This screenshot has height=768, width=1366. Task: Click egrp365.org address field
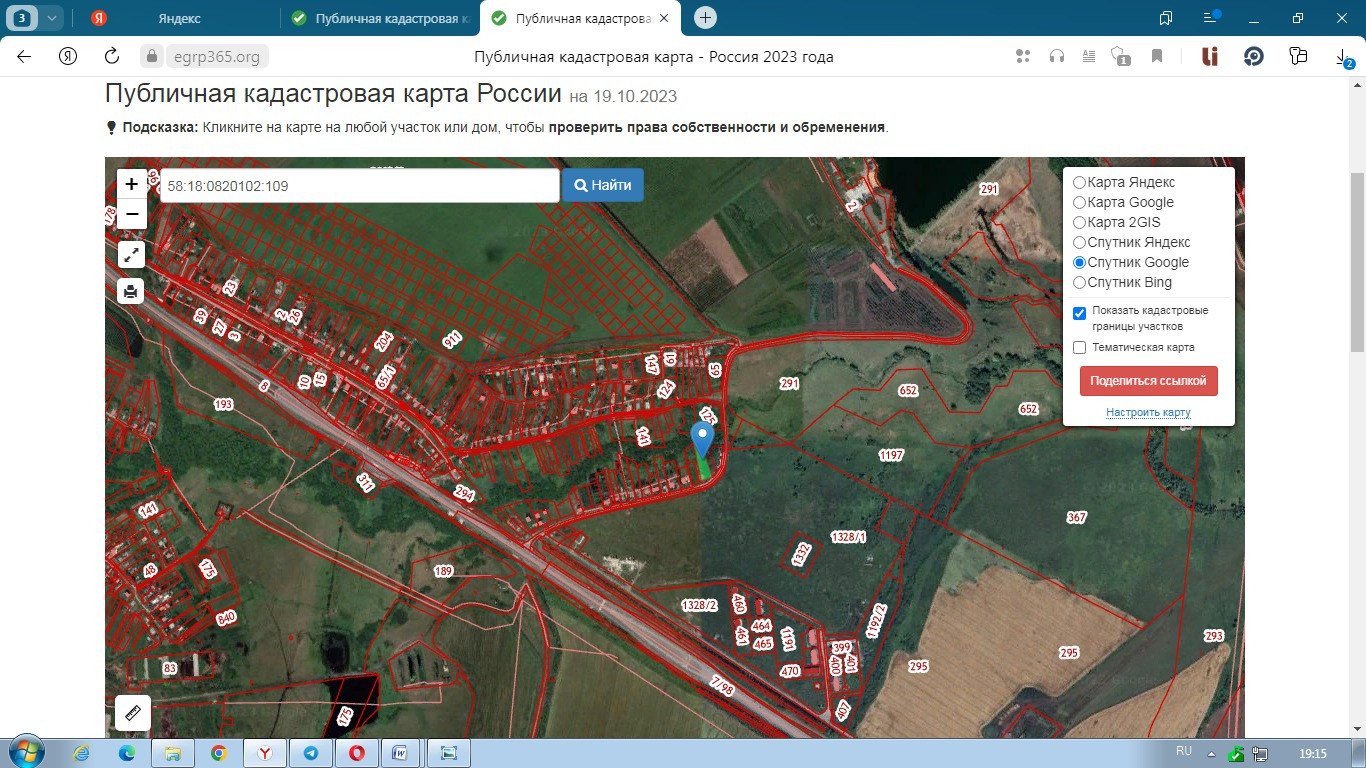pyautogui.click(x=216, y=57)
